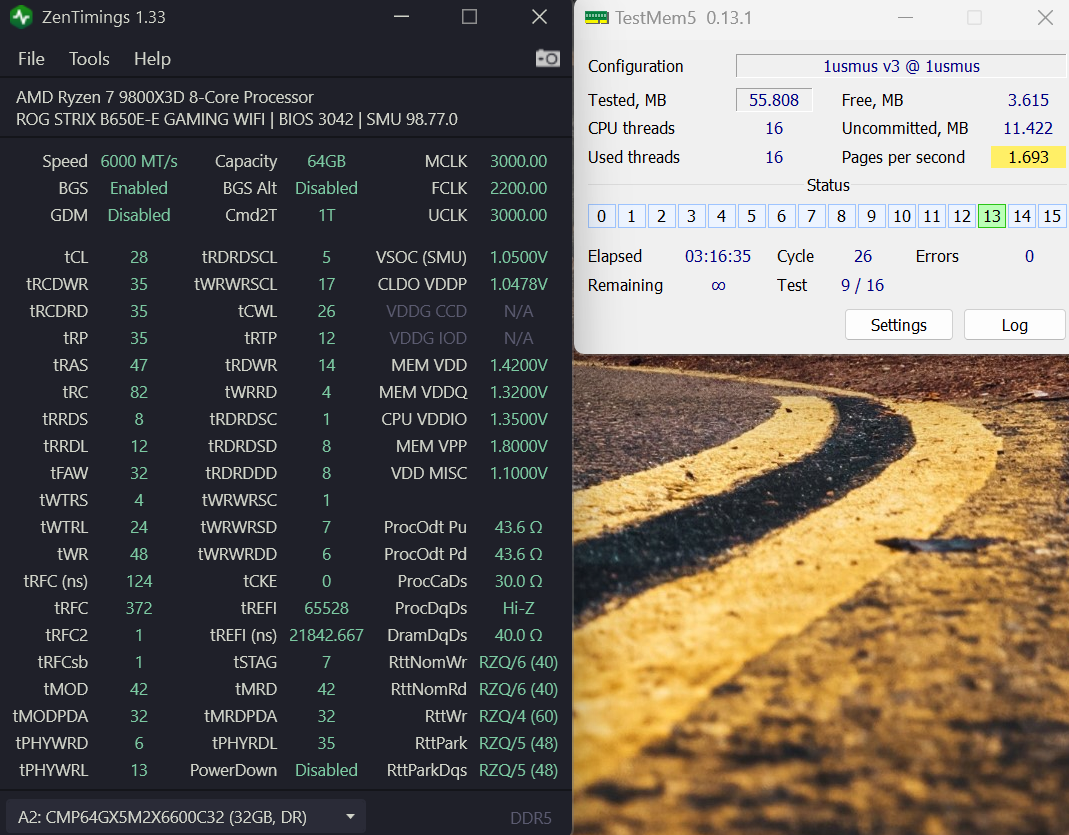The width and height of the screenshot is (1069, 835).
Task: Select thread status box 7
Action: 811,216
